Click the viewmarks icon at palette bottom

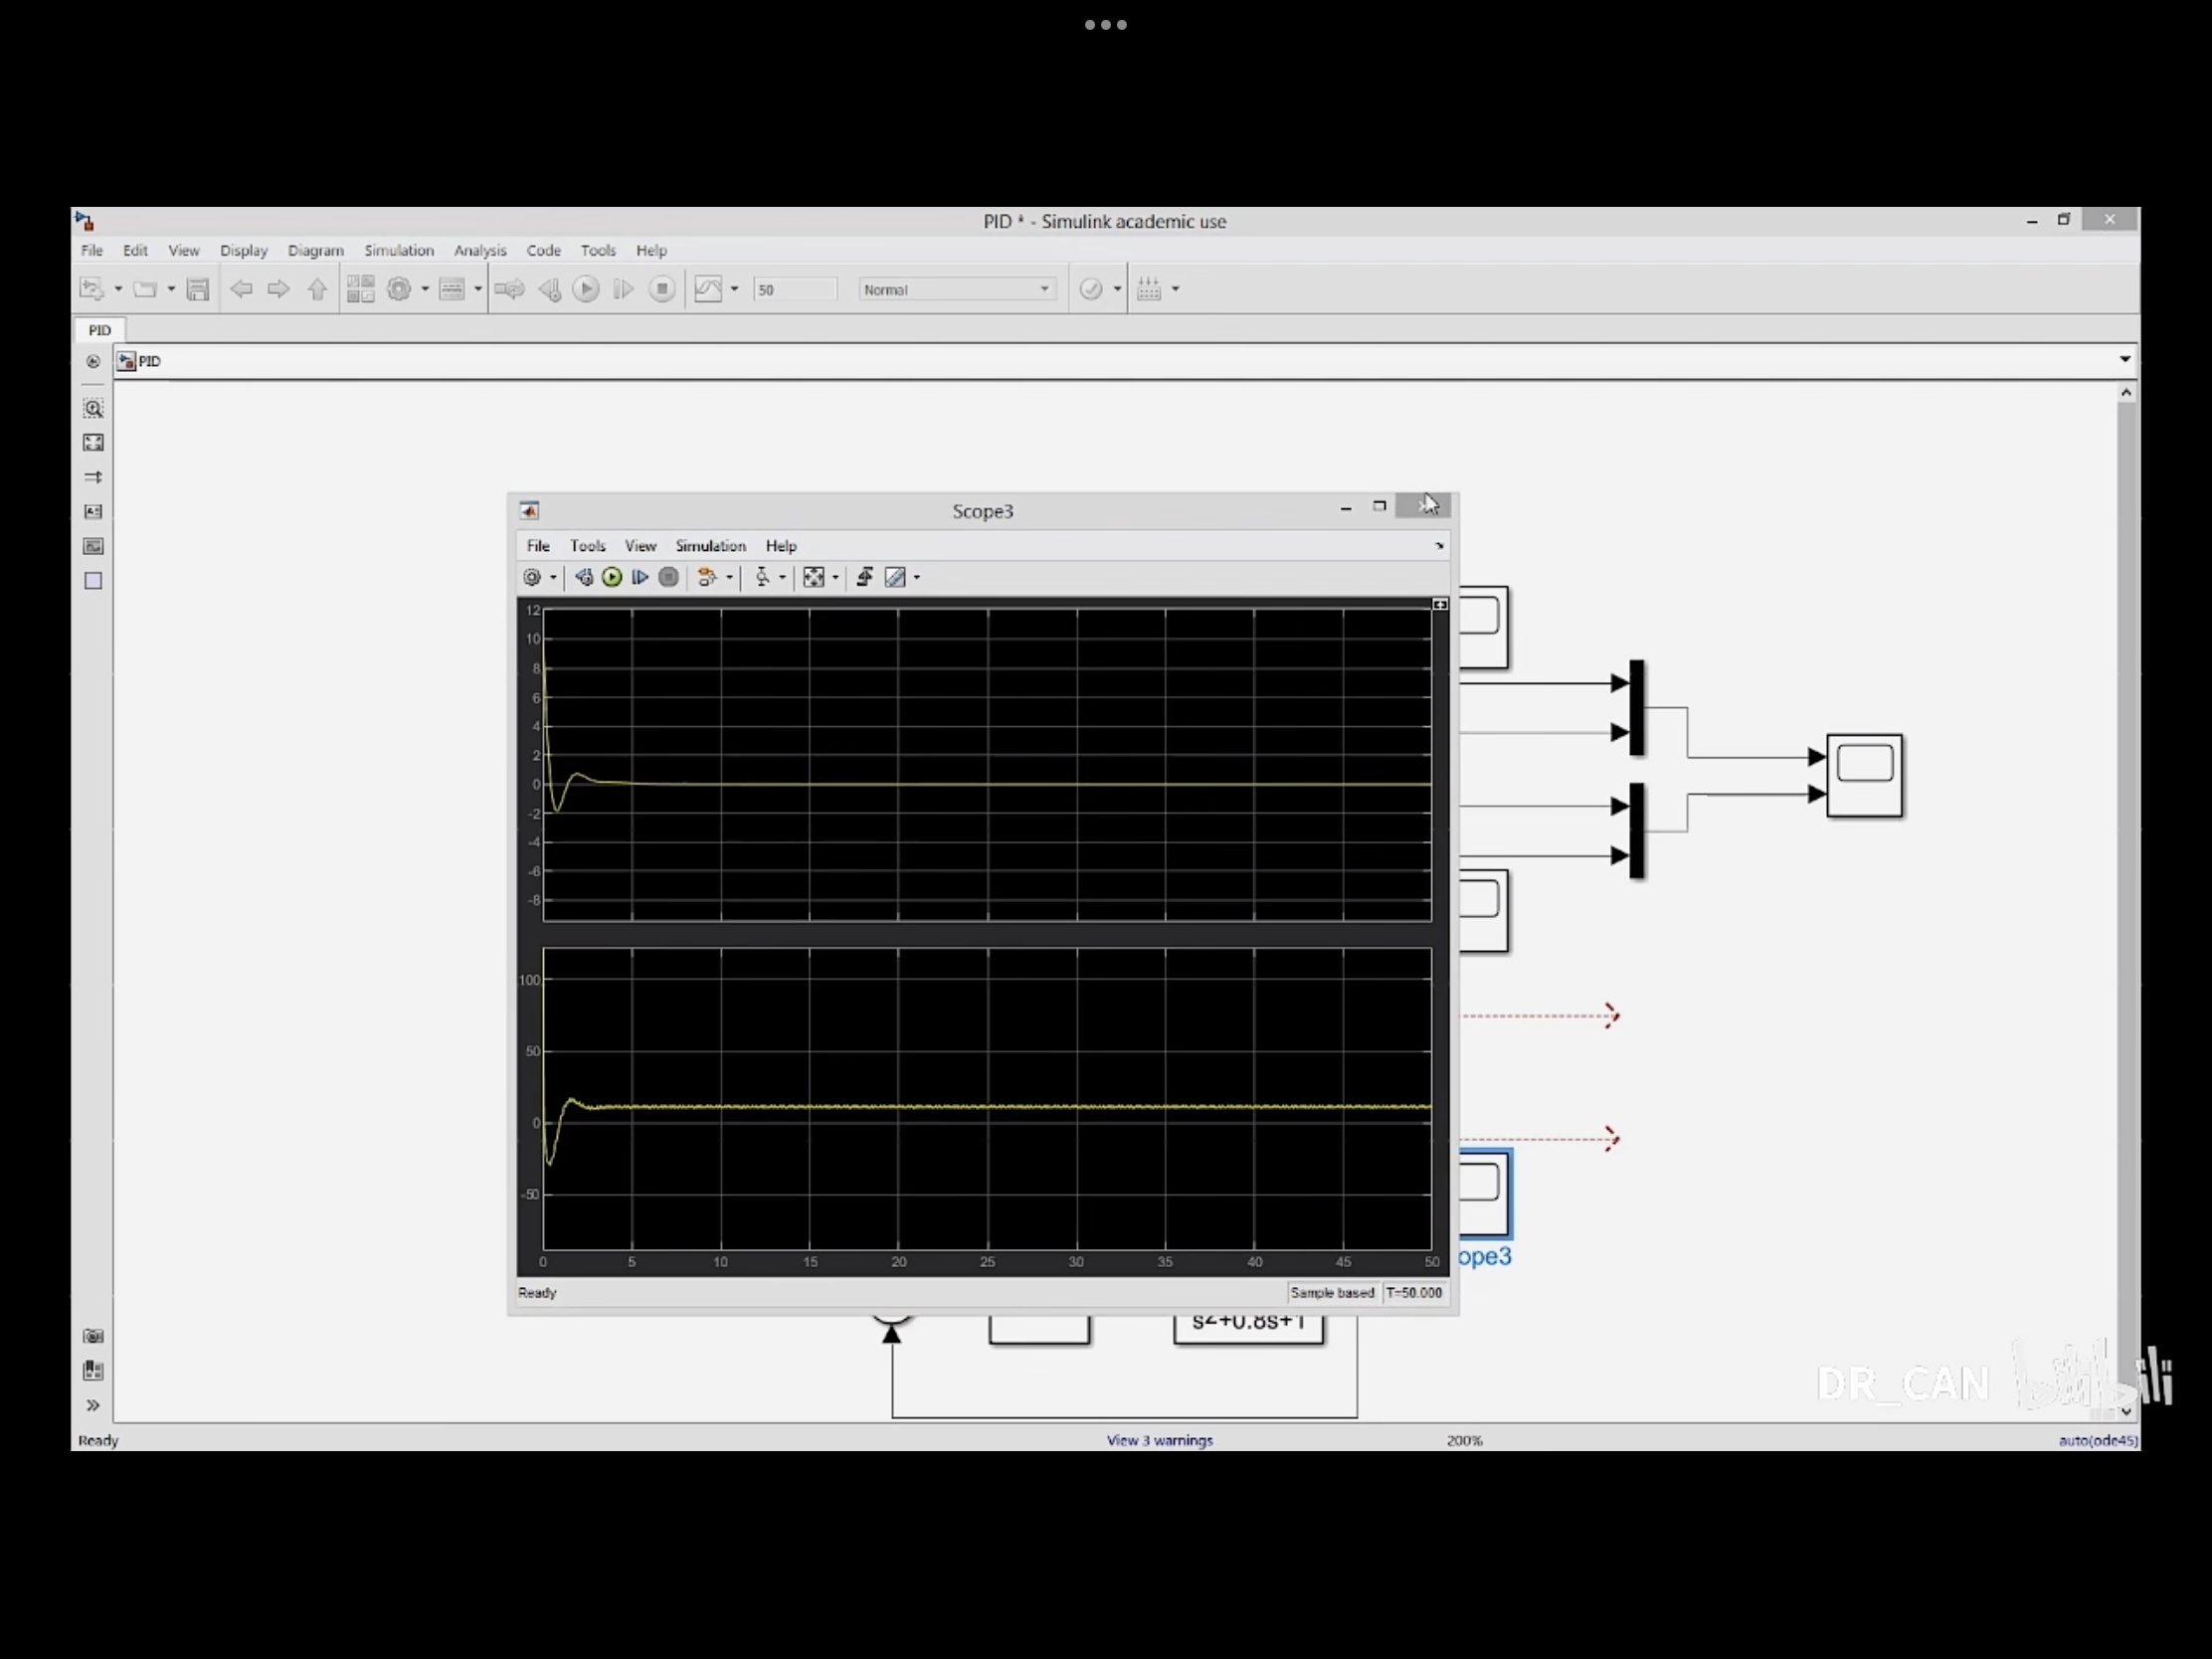93,1370
